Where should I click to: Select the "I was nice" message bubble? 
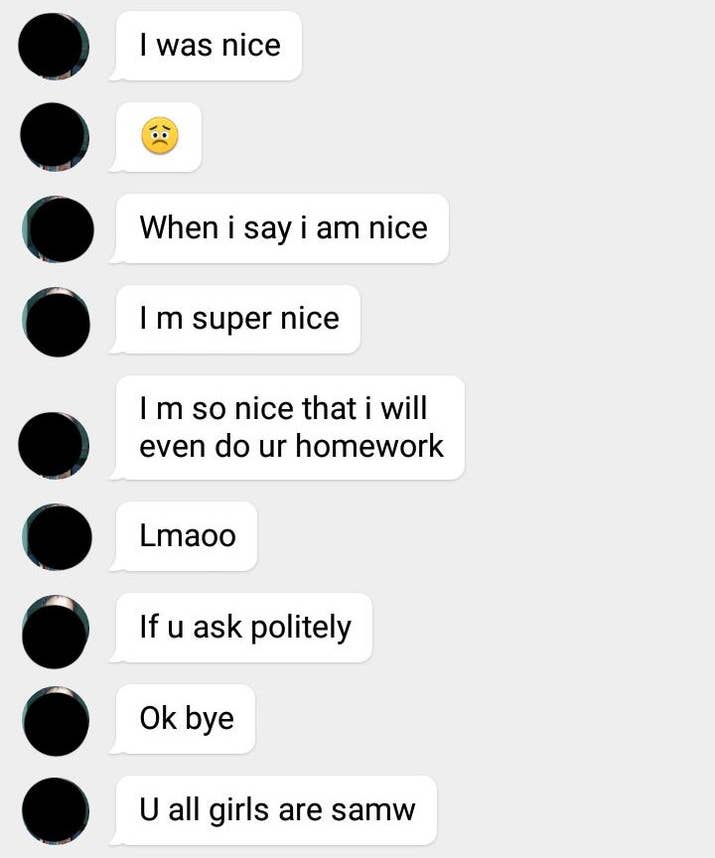point(210,46)
